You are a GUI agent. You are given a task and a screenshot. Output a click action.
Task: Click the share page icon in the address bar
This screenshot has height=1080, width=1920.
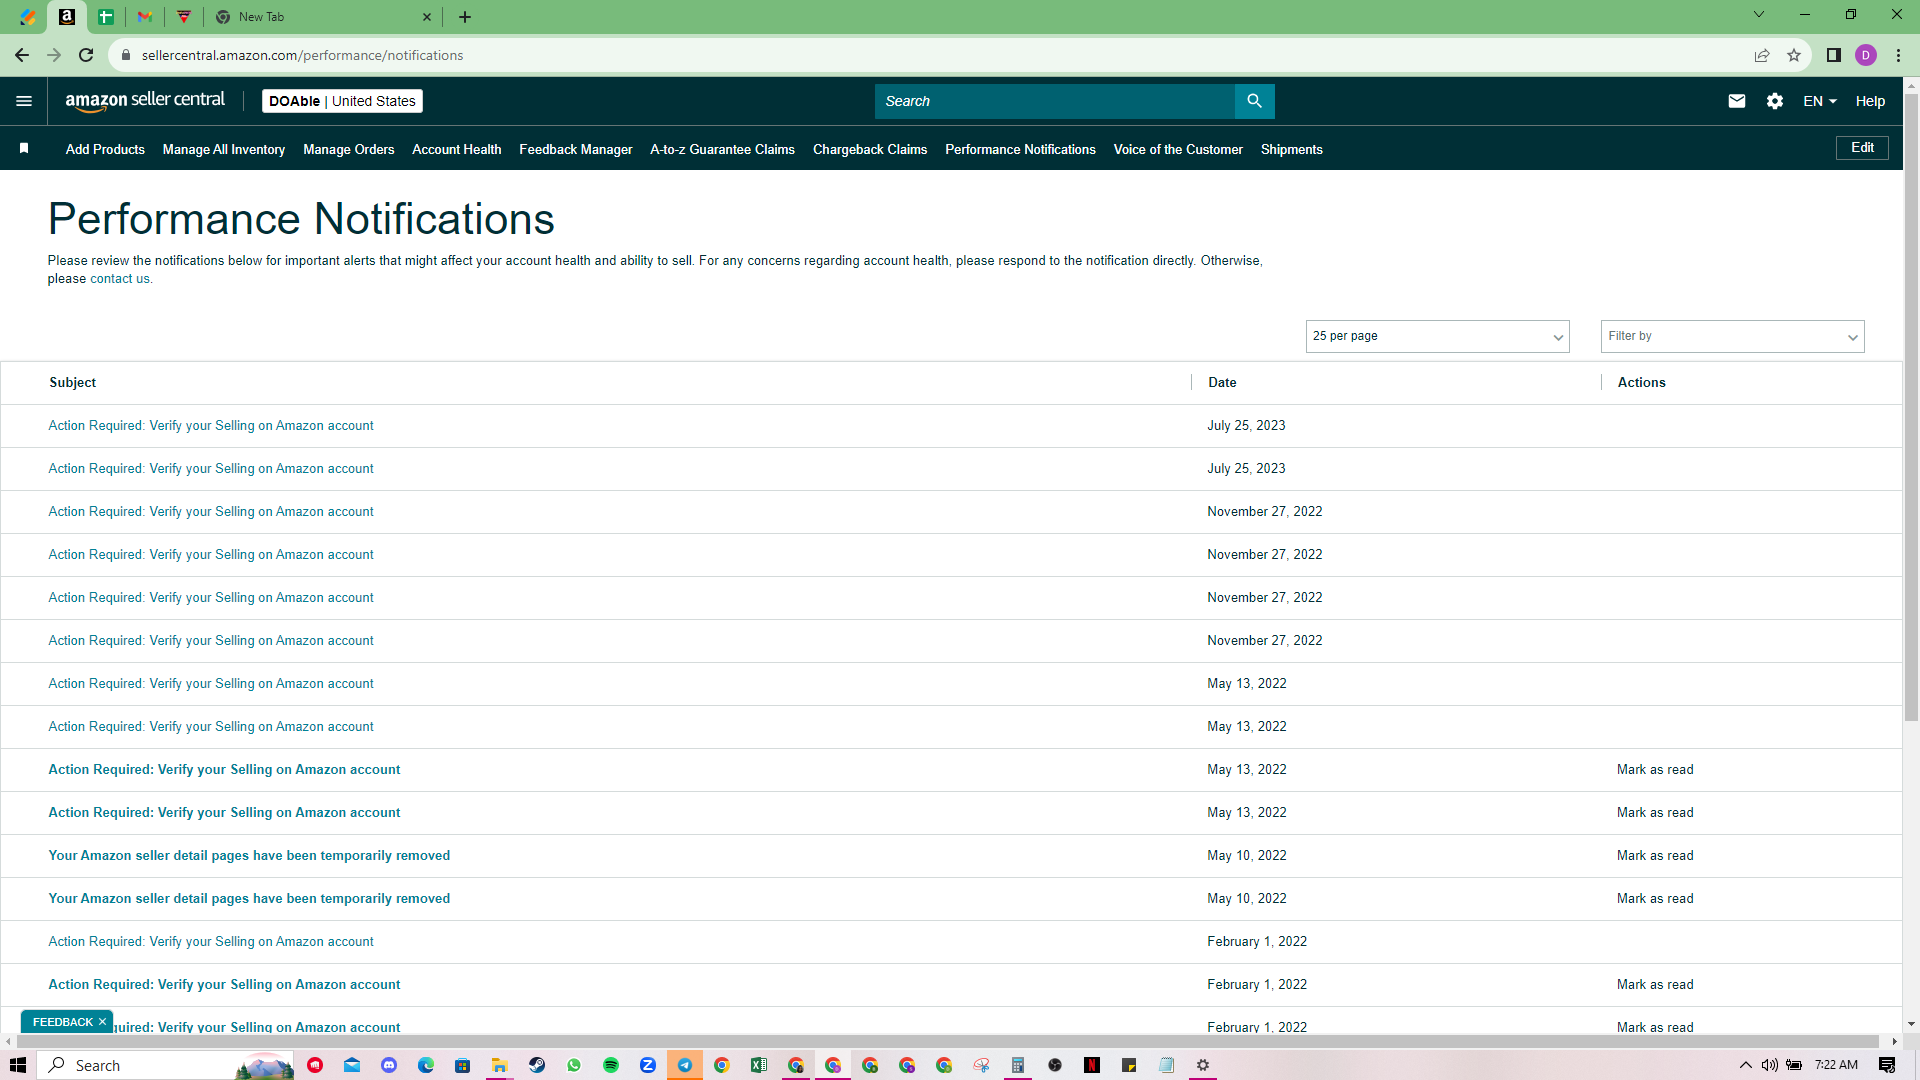point(1762,55)
